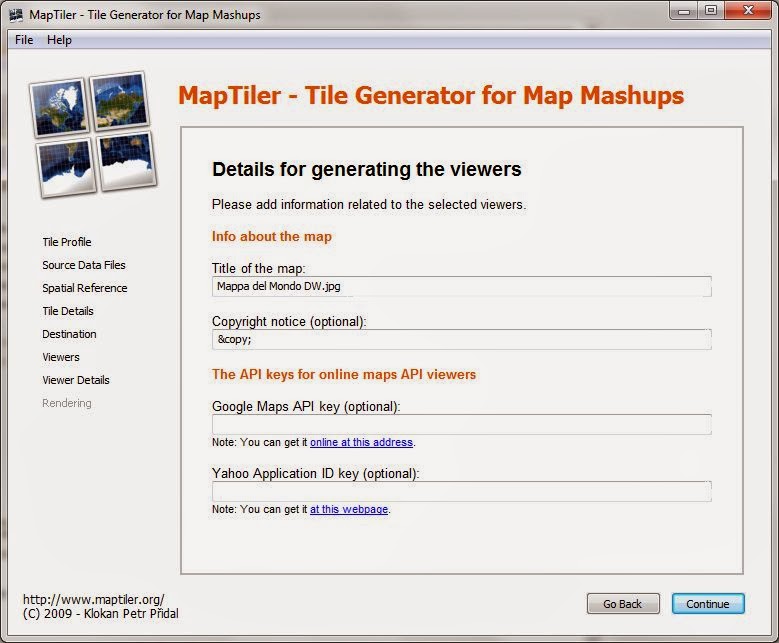Open the Help menu
This screenshot has width=779, height=643.
(x=59, y=40)
